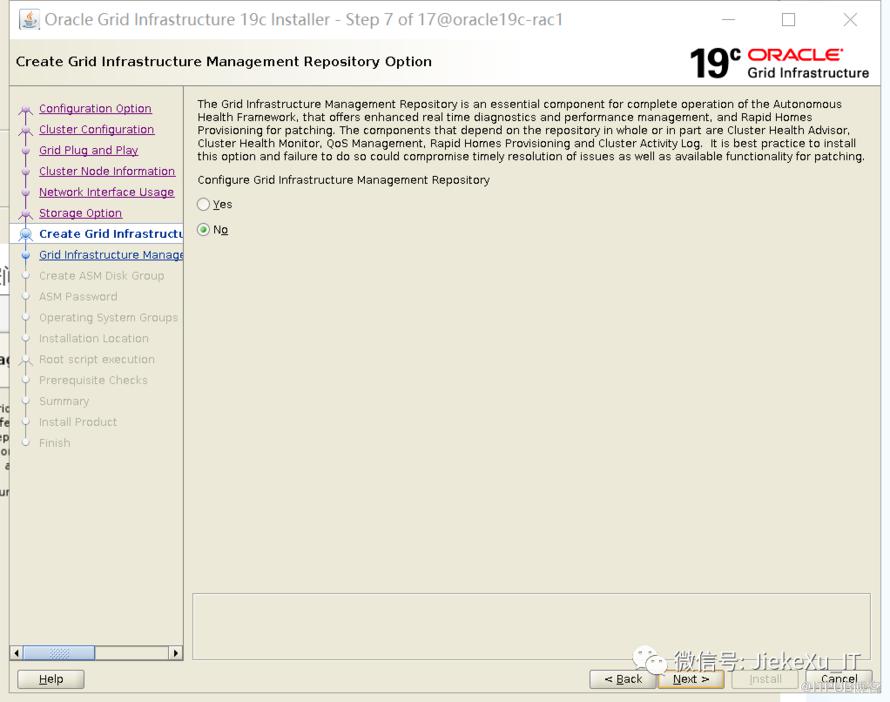Click the Configure Grid Infrastructure Management Repository label

(343, 180)
